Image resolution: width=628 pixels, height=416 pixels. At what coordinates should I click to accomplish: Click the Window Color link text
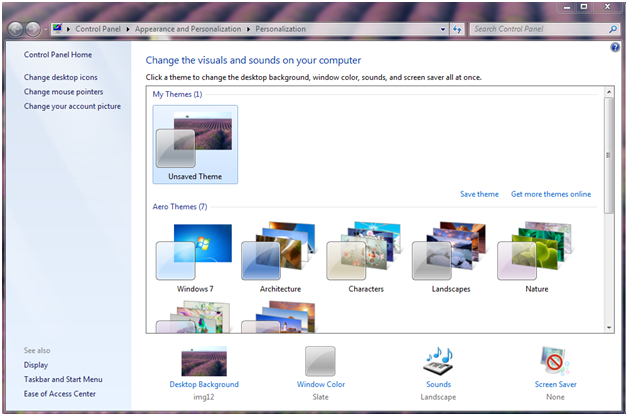click(x=320, y=384)
